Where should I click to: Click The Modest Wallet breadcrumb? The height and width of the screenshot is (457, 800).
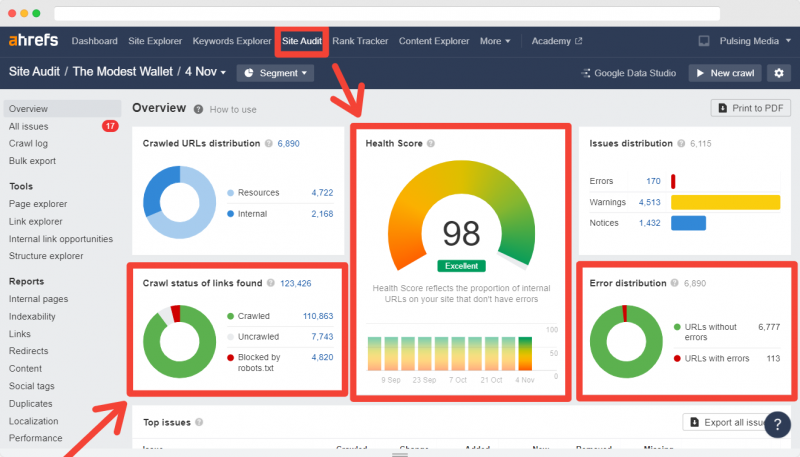(122, 71)
